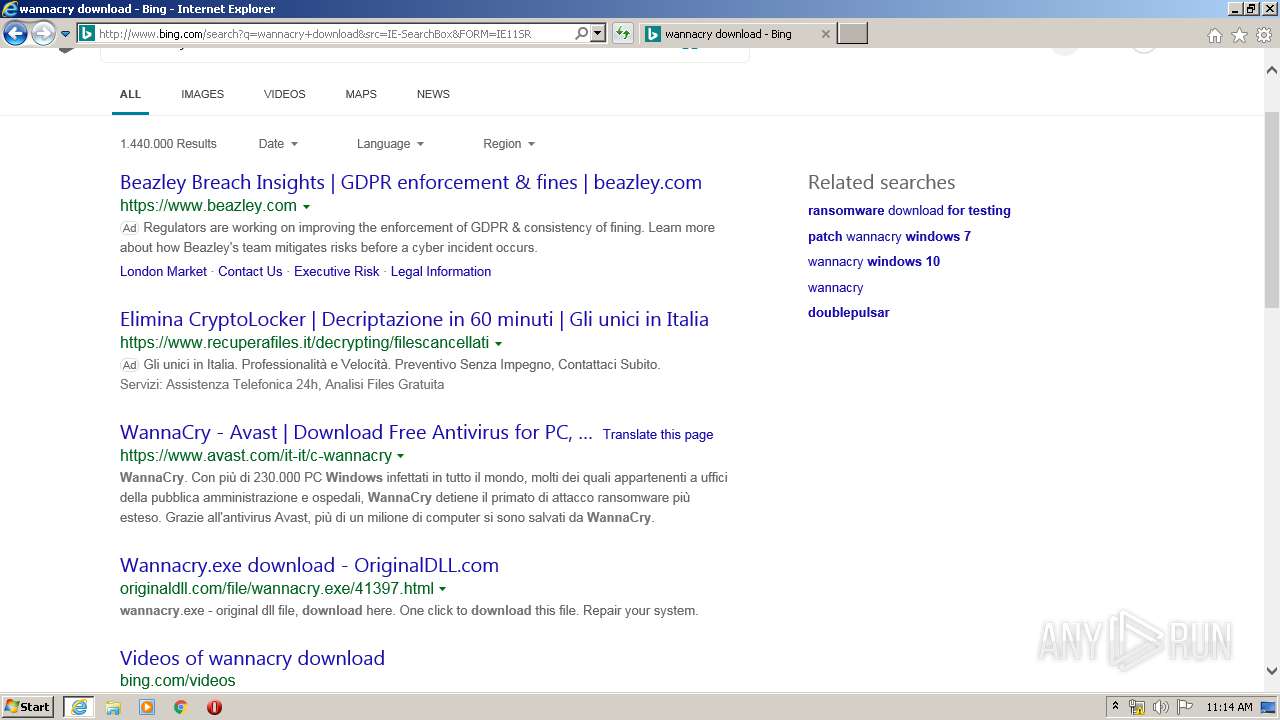Open the Windows Start menu
The height and width of the screenshot is (720, 1280).
(x=28, y=706)
